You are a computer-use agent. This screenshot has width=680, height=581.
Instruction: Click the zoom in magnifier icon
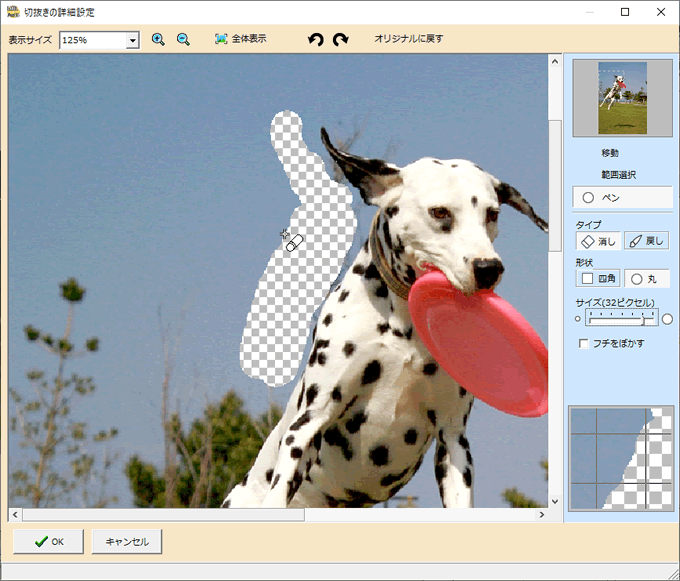[158, 40]
